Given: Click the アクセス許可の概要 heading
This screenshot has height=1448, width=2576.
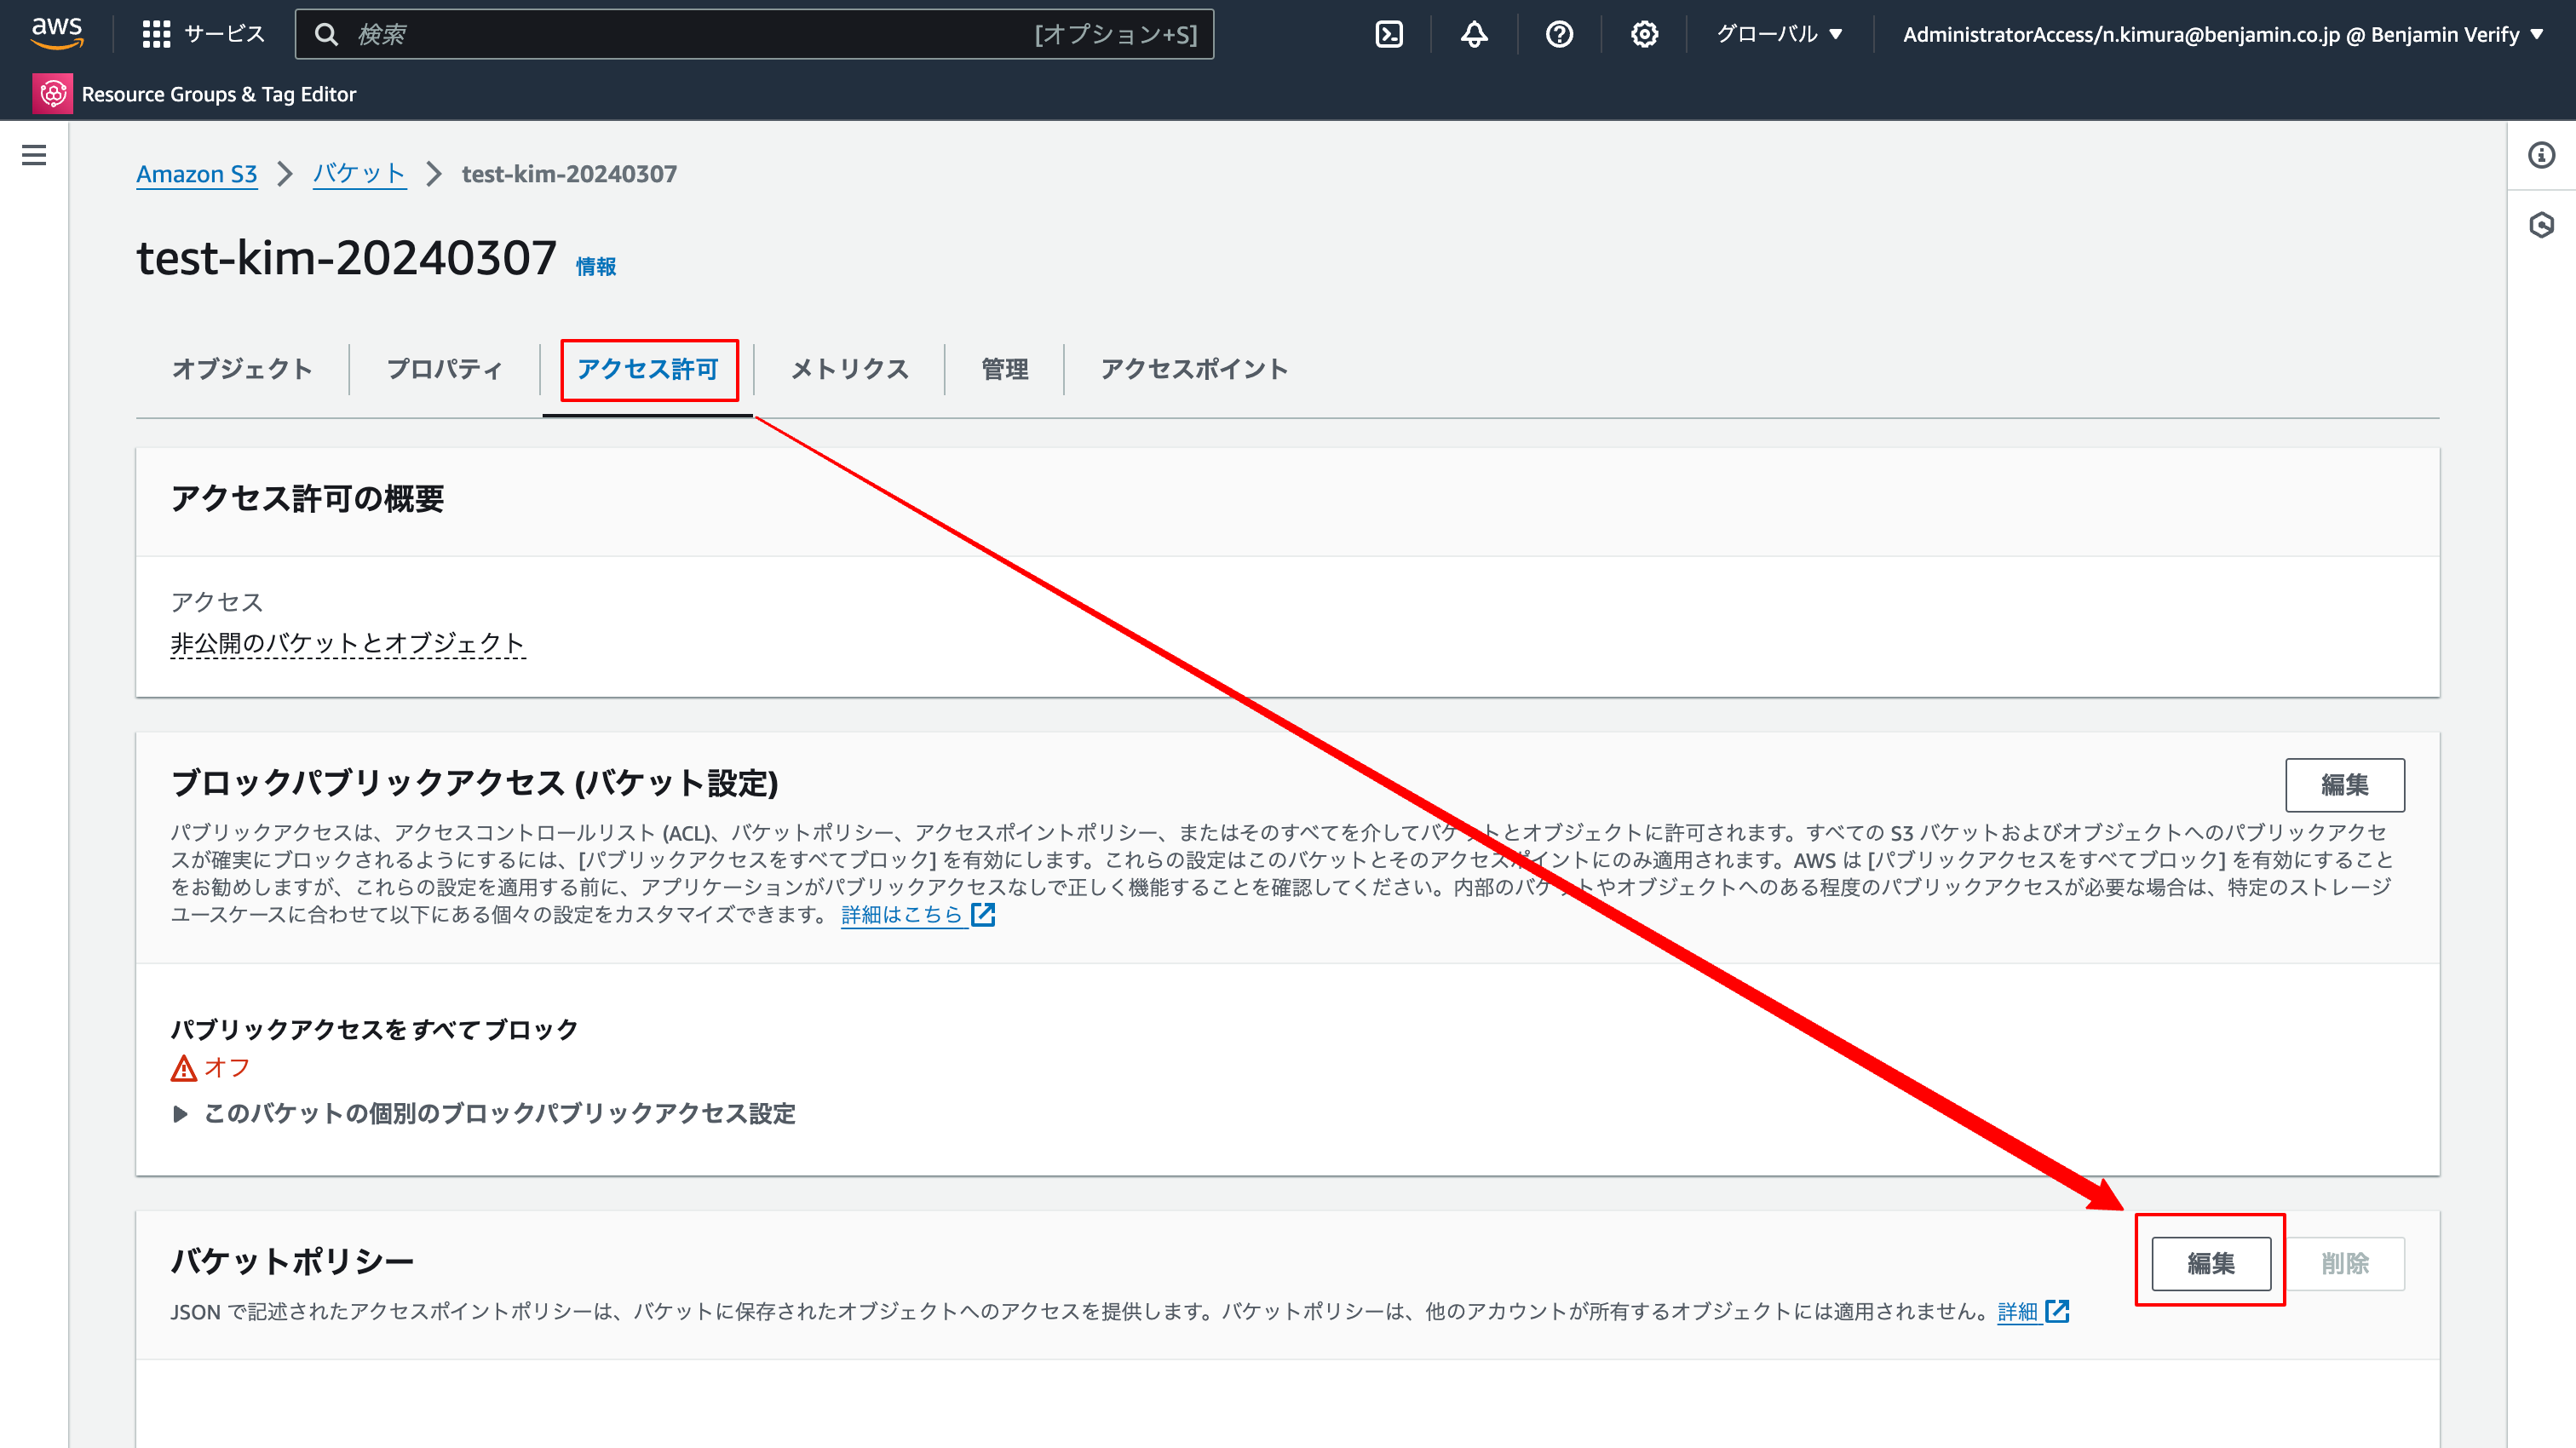Looking at the screenshot, I should tap(308, 498).
